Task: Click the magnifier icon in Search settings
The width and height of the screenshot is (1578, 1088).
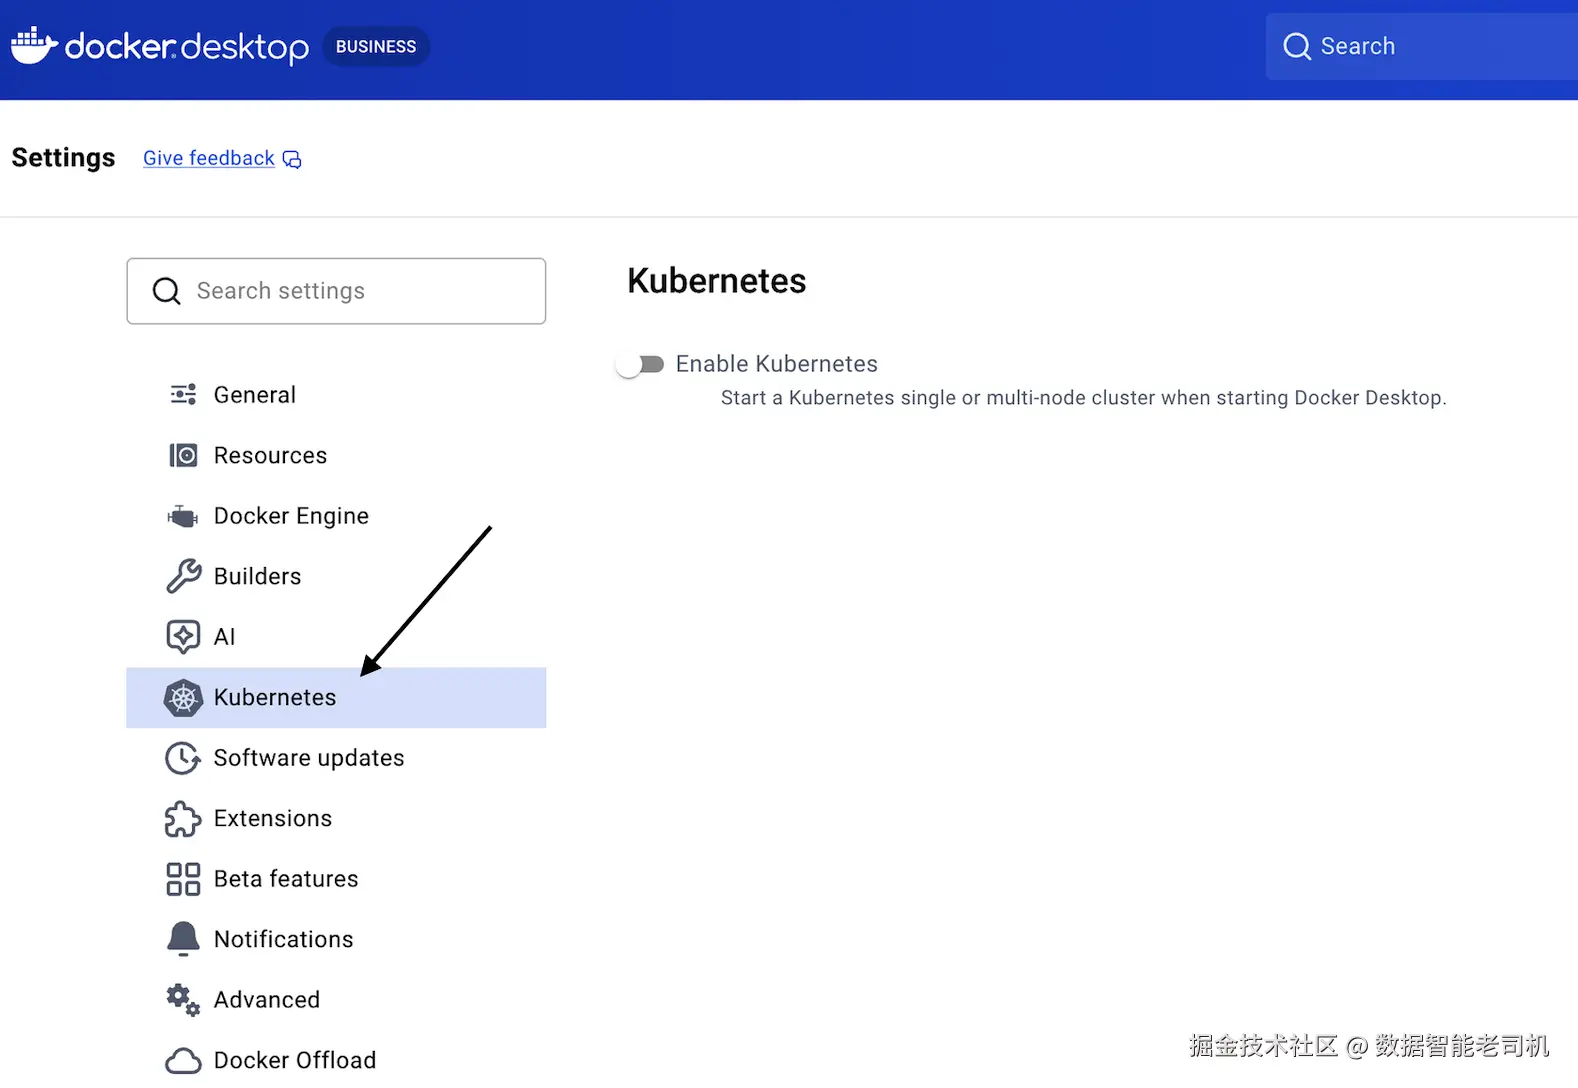Action: (167, 291)
